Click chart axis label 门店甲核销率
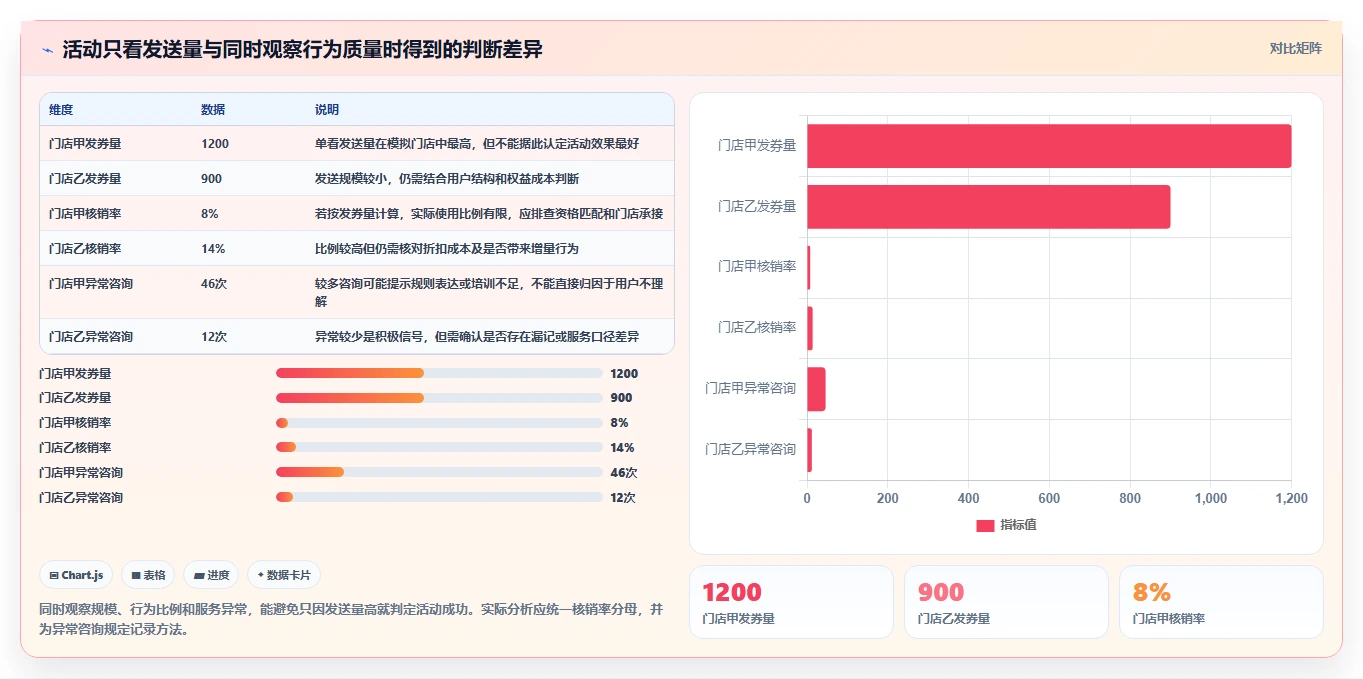Image resolution: width=1363 pixels, height=679 pixels. point(756,266)
